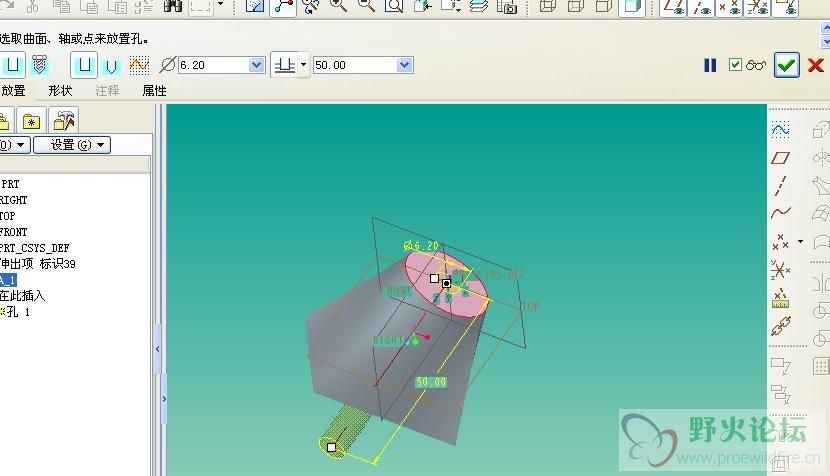The image size is (830, 476).
Task: Click the datum axis tool icon
Action: [780, 186]
